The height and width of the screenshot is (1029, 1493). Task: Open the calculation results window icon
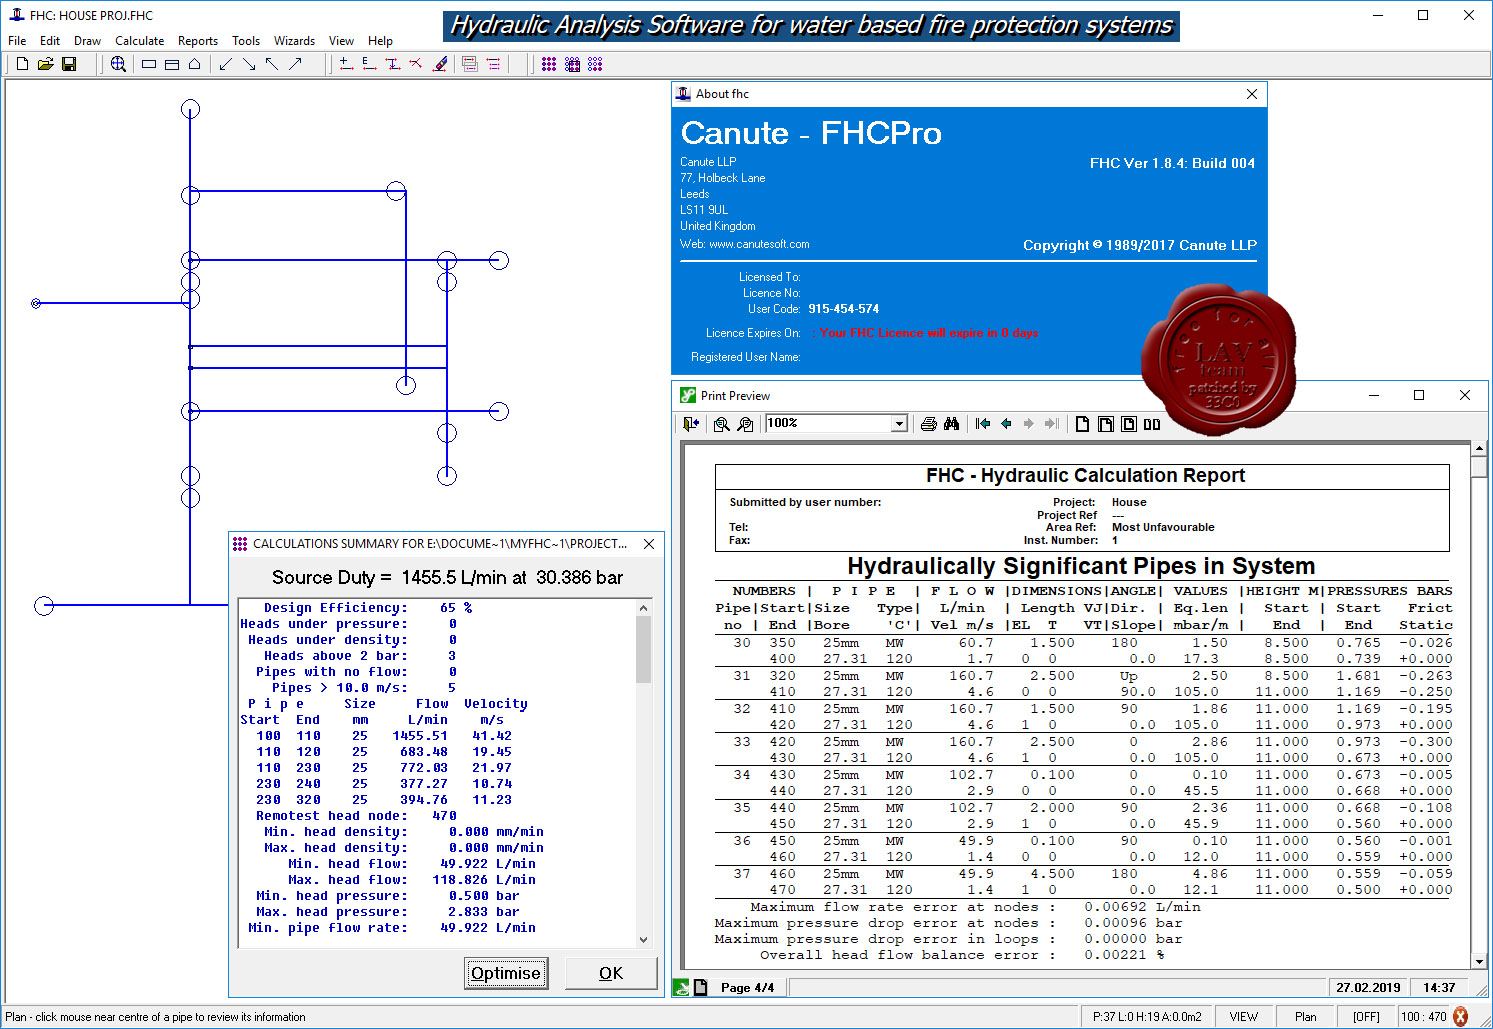point(470,64)
